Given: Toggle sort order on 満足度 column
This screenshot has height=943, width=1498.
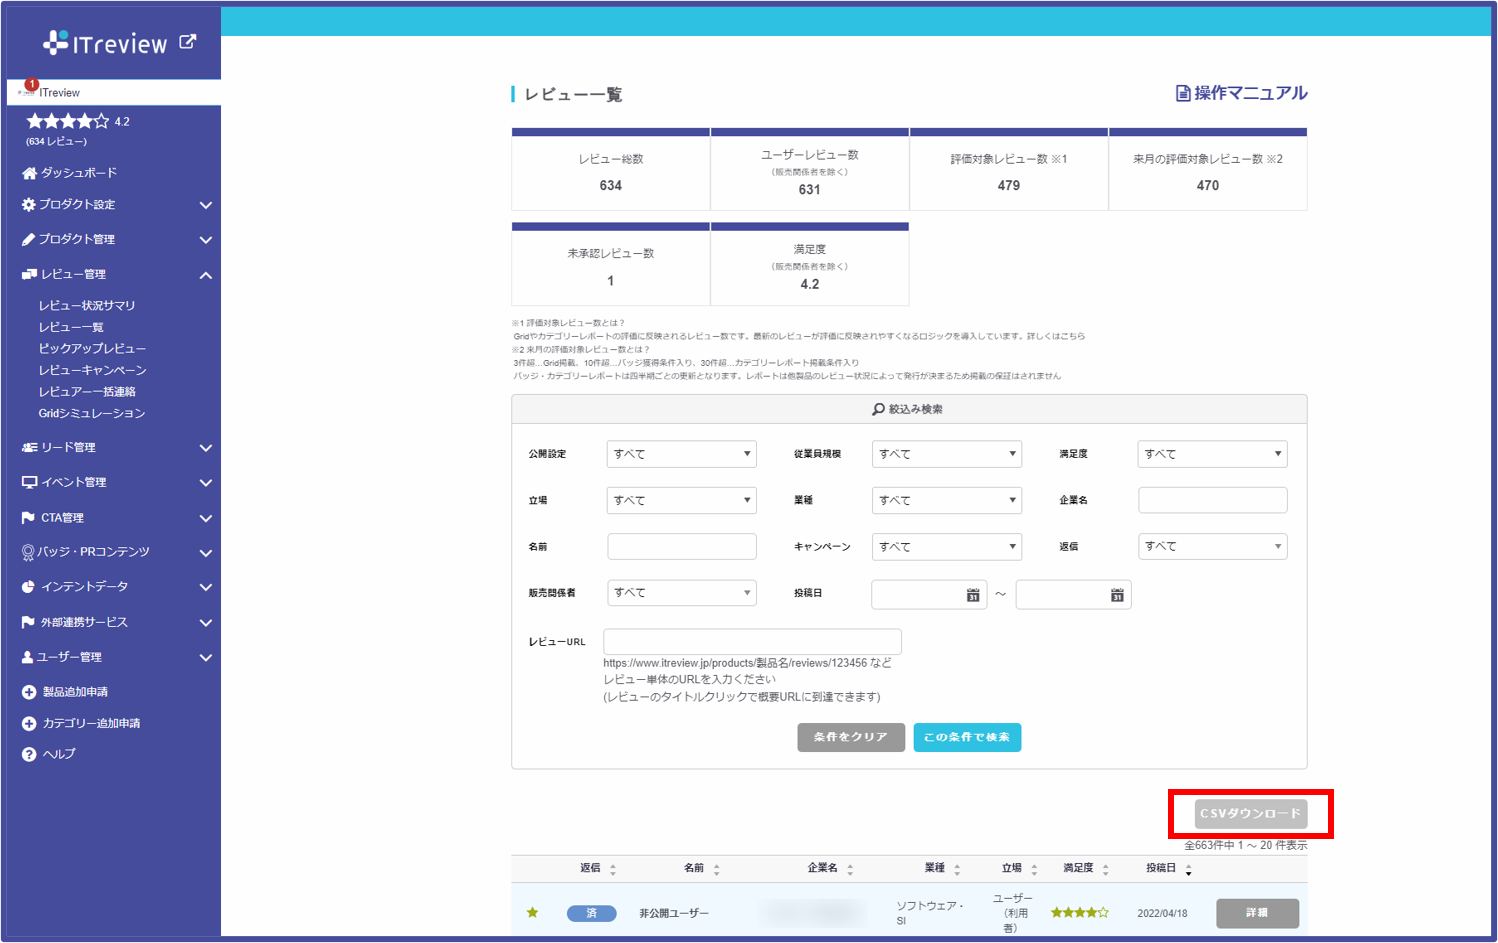Looking at the screenshot, I should (1106, 869).
